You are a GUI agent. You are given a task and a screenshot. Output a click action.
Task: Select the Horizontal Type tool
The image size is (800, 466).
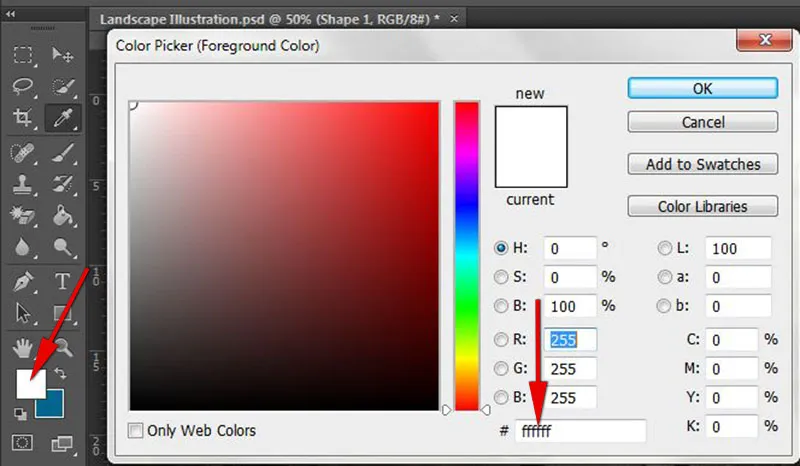pos(63,281)
